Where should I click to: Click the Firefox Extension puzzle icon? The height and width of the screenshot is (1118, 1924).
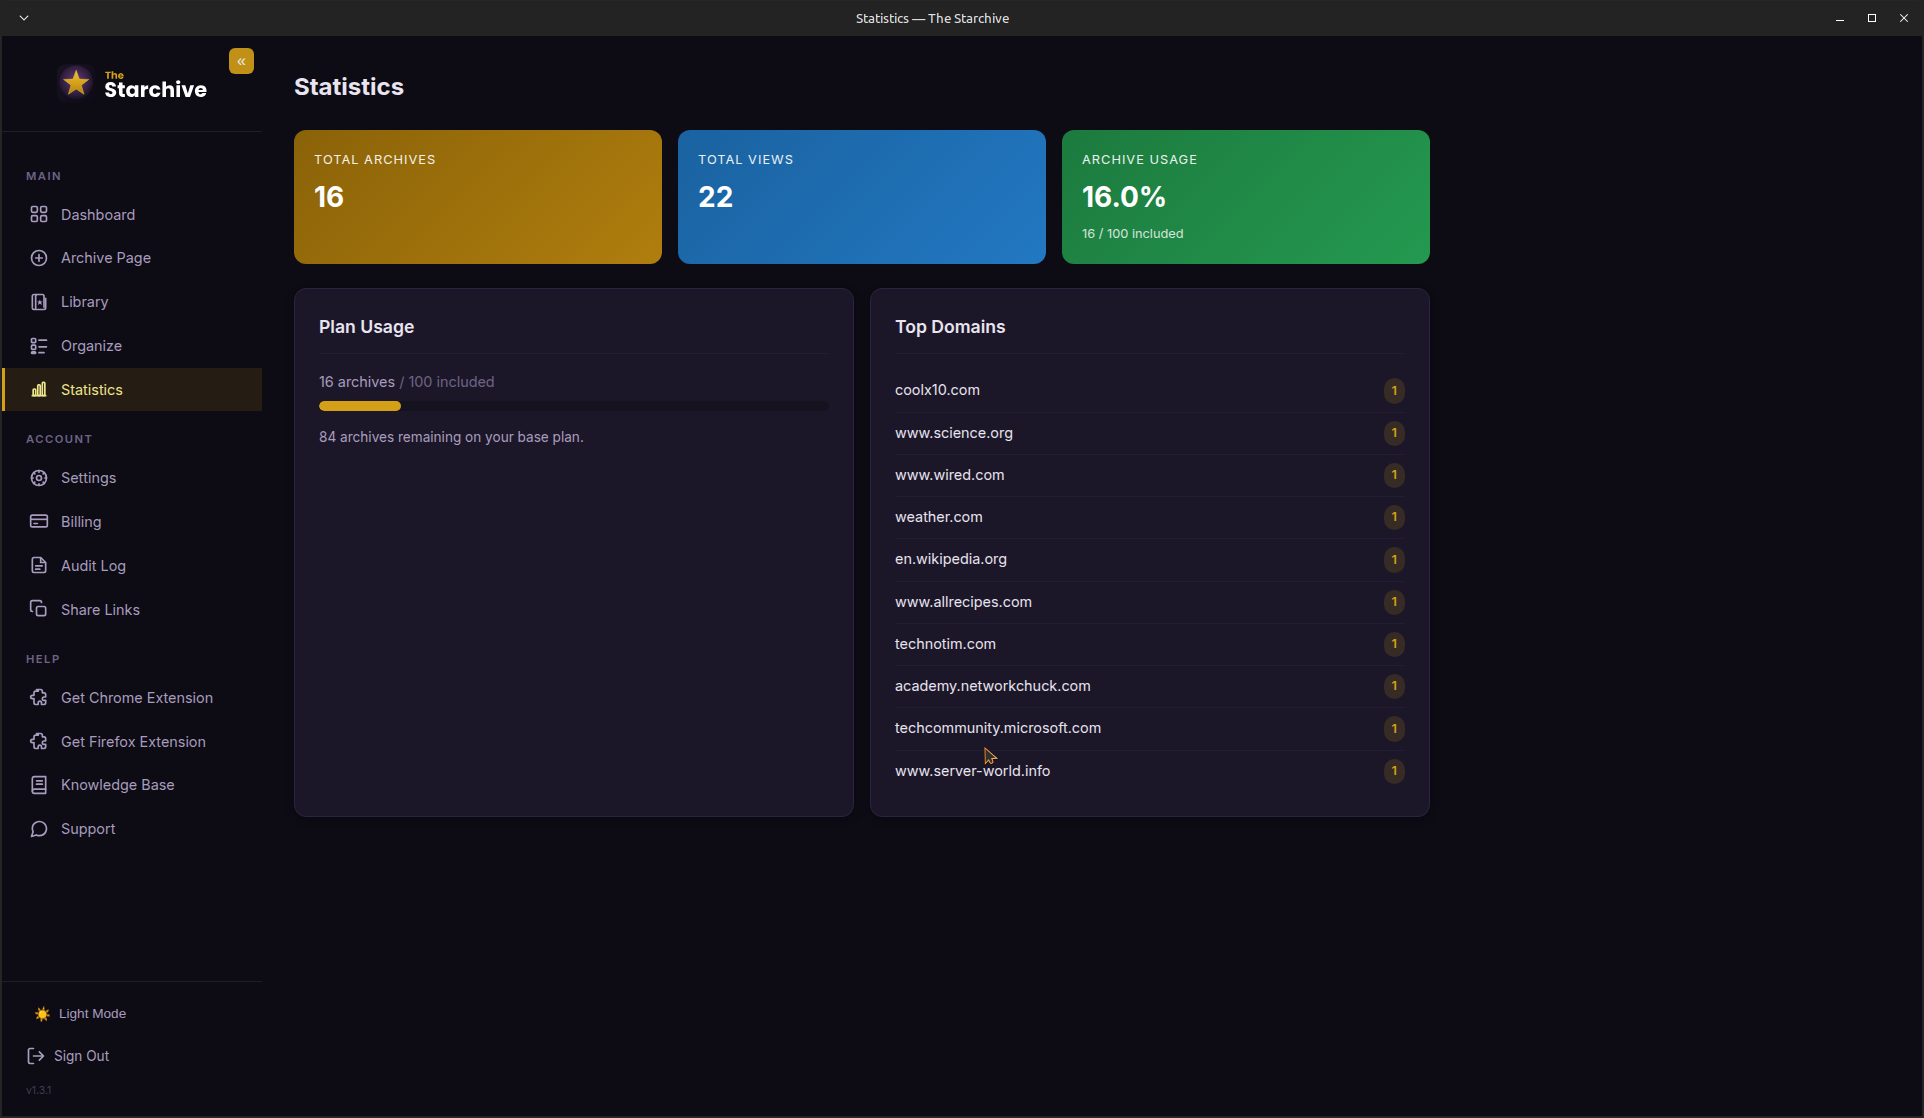pyautogui.click(x=39, y=742)
